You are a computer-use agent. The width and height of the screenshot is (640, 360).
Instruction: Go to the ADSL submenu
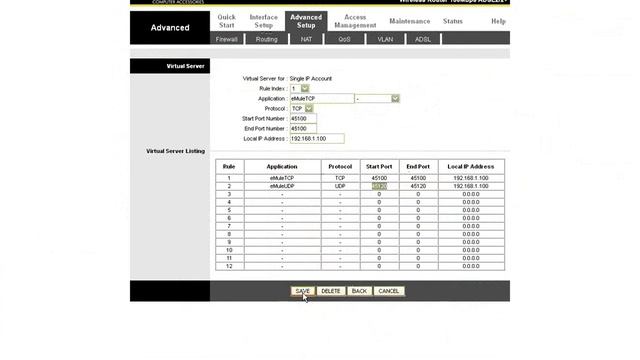[422, 39]
